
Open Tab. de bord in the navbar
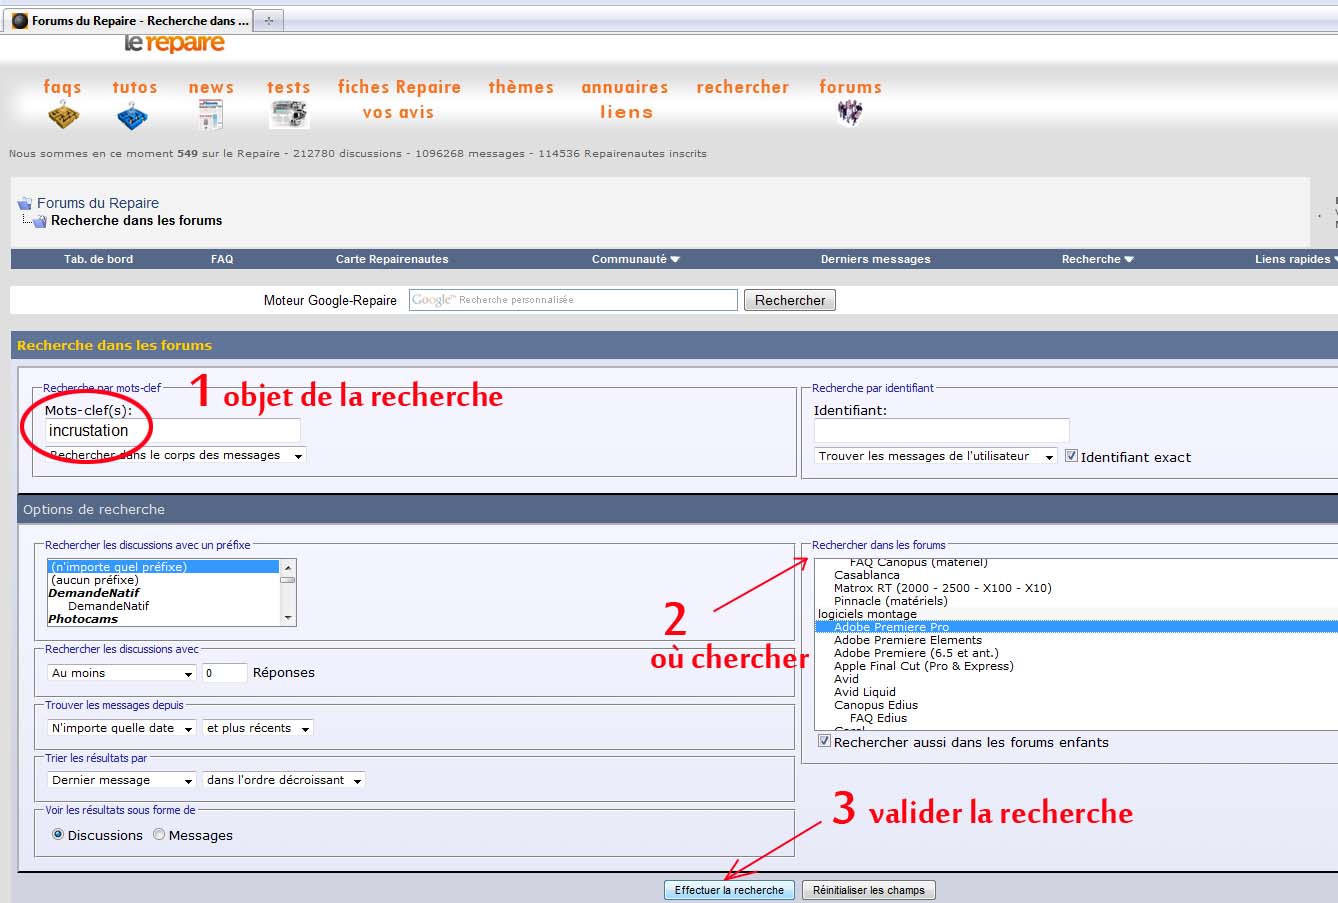98,259
